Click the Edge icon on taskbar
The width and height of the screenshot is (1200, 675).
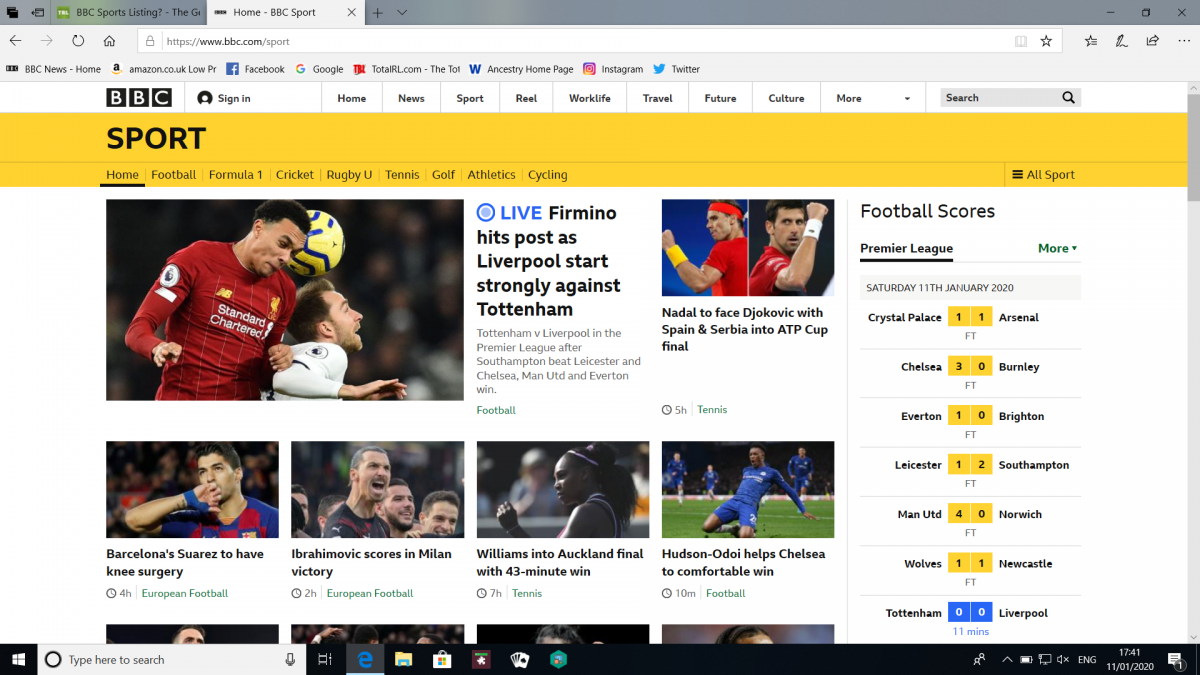point(365,659)
